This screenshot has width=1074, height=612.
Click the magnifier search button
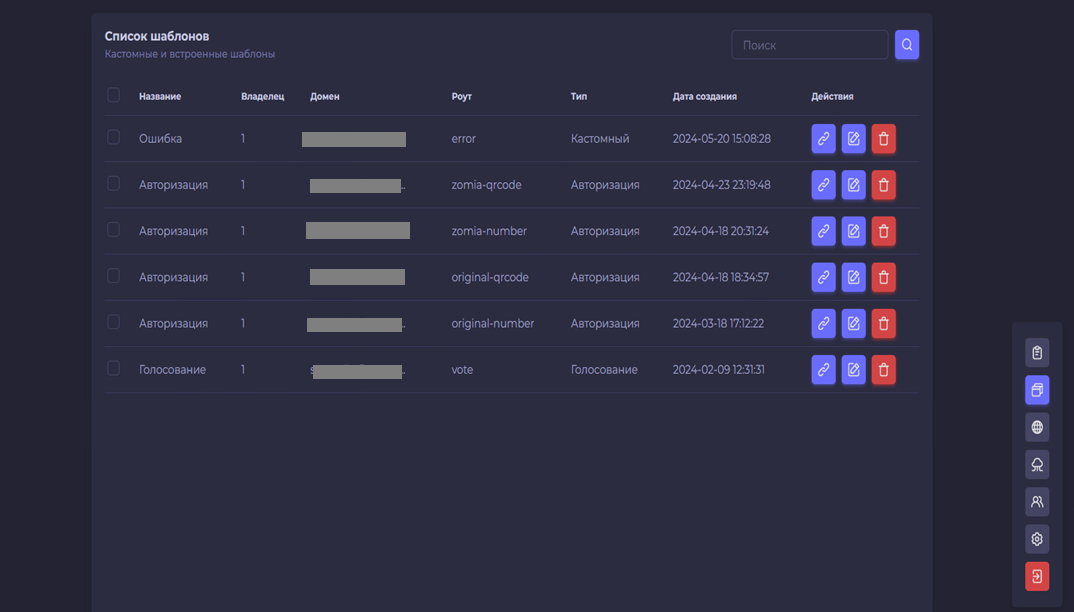tap(907, 45)
